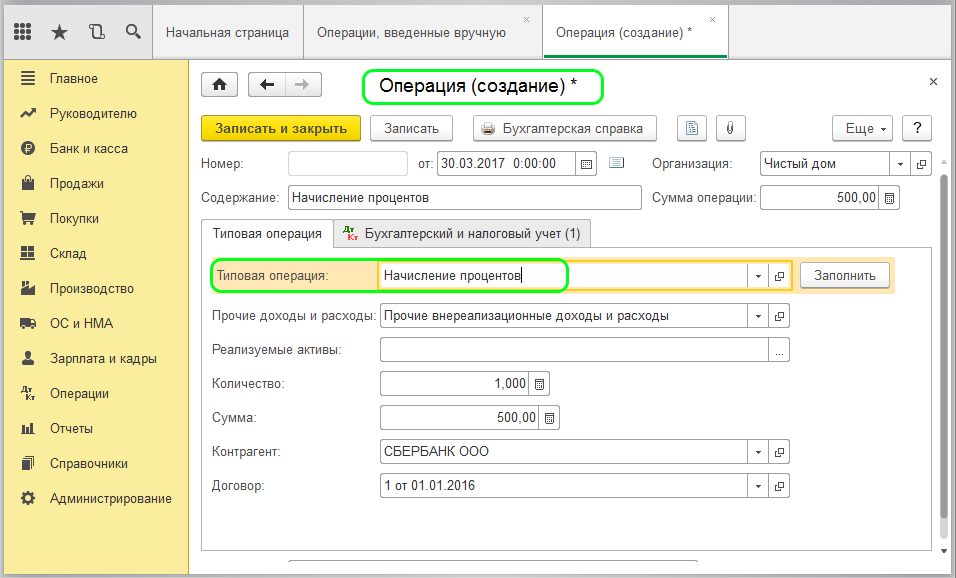This screenshot has height=578, width=956.
Task: Close the Операция (создание) form with X
Action: [x=933, y=81]
